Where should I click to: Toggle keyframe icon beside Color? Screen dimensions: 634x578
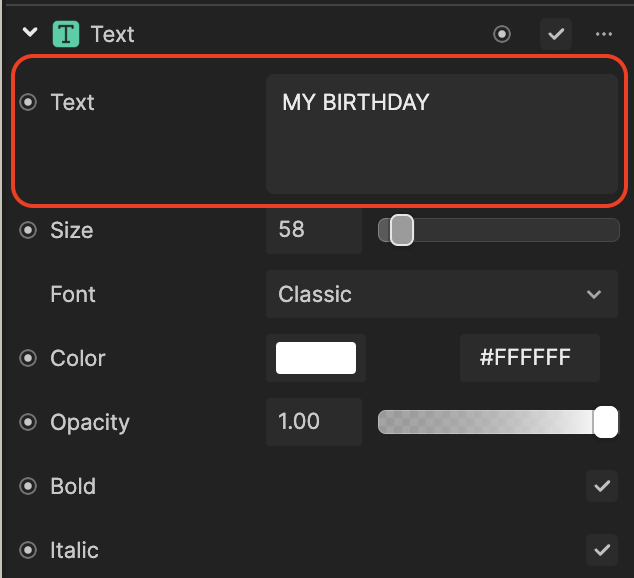coord(28,358)
